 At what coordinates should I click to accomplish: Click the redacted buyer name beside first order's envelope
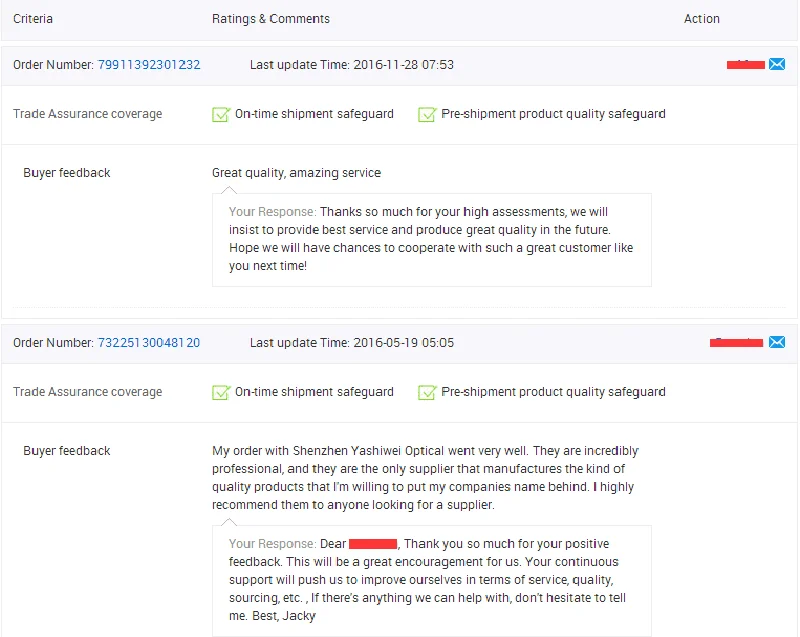pyautogui.click(x=746, y=65)
